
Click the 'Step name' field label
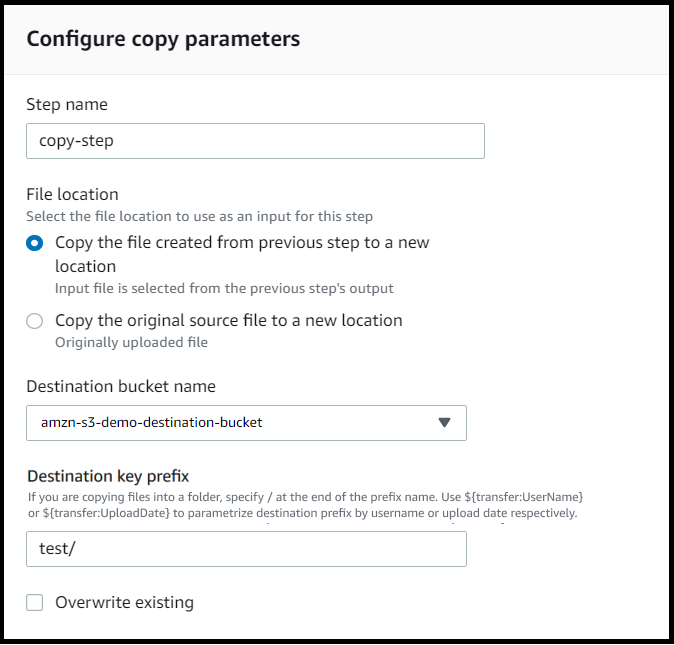pos(67,104)
